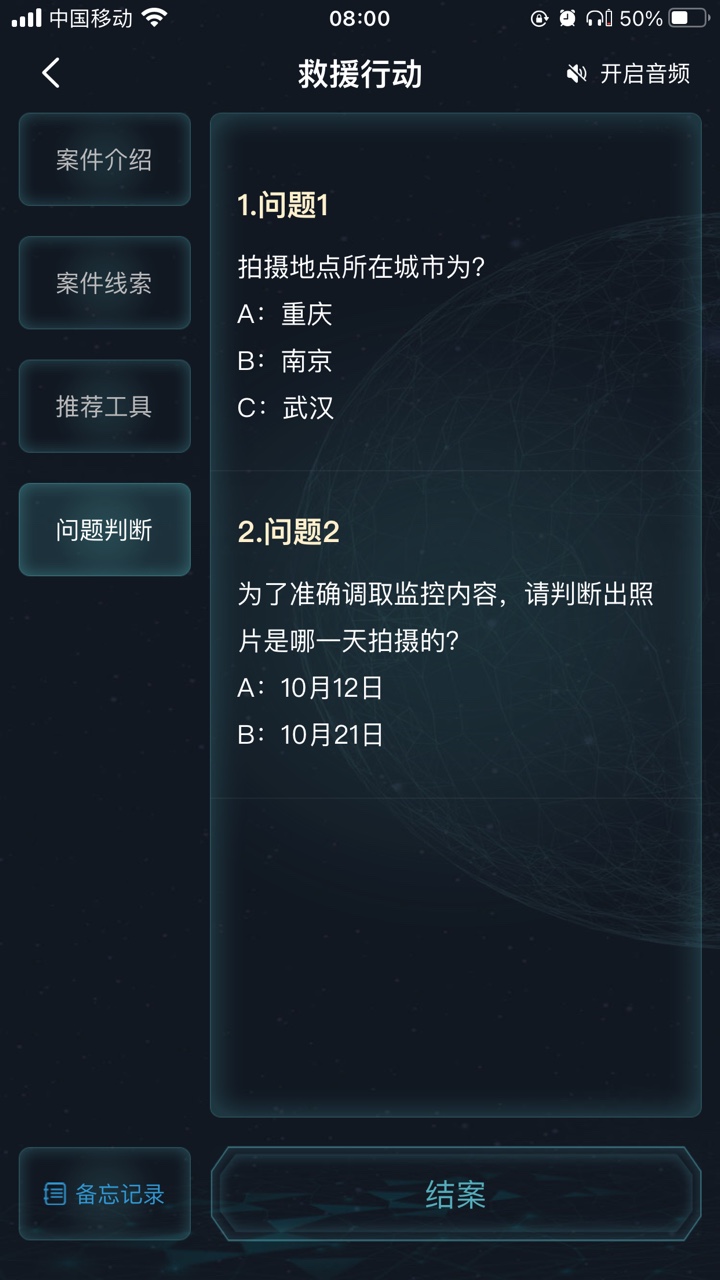Open the 推荐工具 tab

point(104,406)
